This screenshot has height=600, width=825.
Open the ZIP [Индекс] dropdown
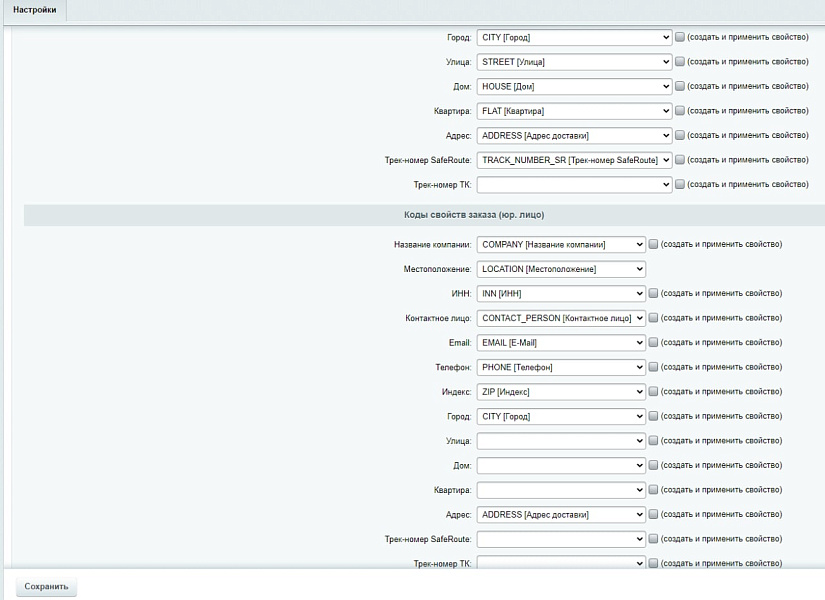coord(561,392)
